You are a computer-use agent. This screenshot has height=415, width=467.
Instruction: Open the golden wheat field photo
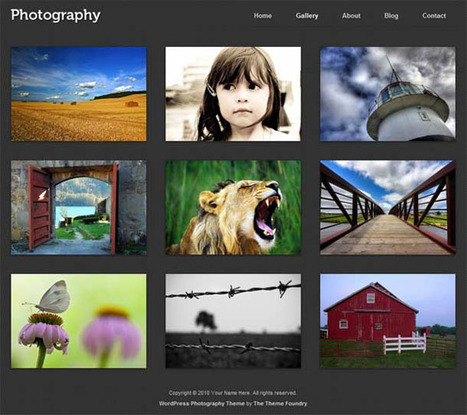pyautogui.click(x=79, y=94)
